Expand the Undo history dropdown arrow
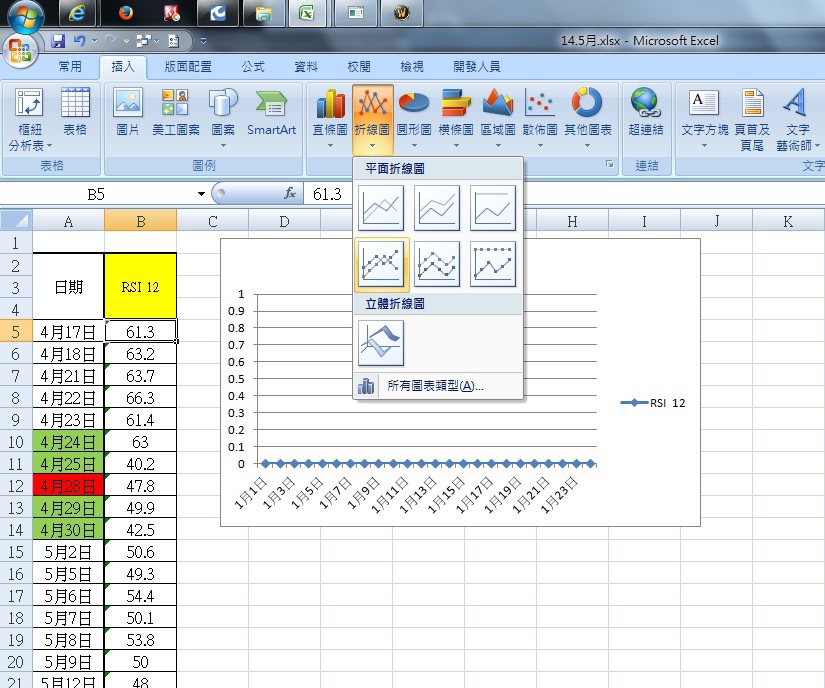The height and width of the screenshot is (688, 825). point(95,41)
